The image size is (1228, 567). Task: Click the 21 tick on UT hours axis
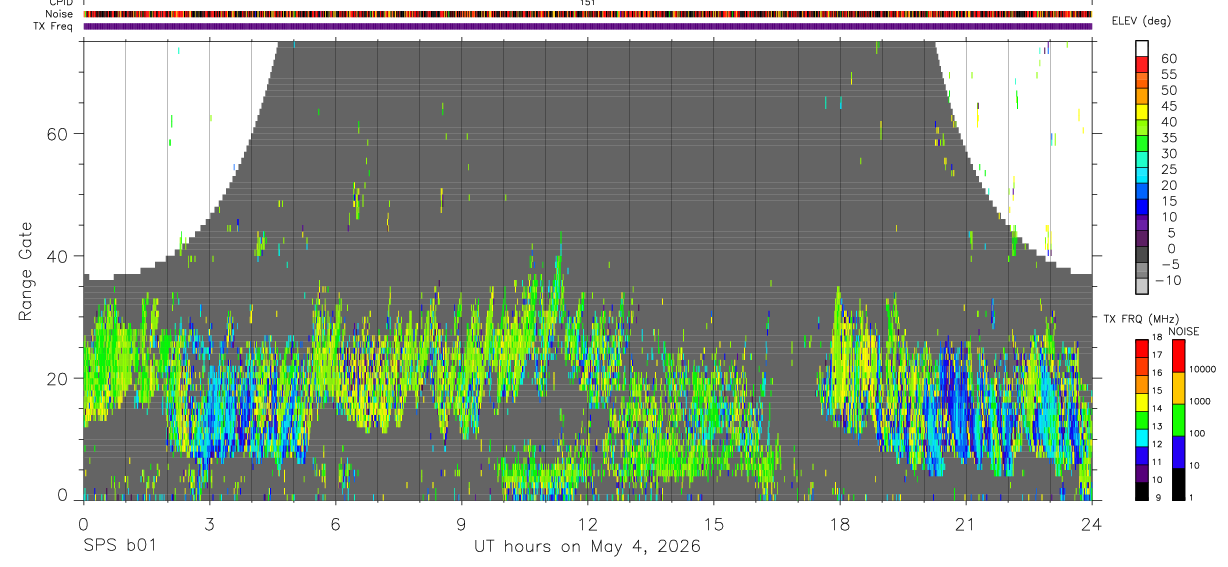click(x=966, y=524)
